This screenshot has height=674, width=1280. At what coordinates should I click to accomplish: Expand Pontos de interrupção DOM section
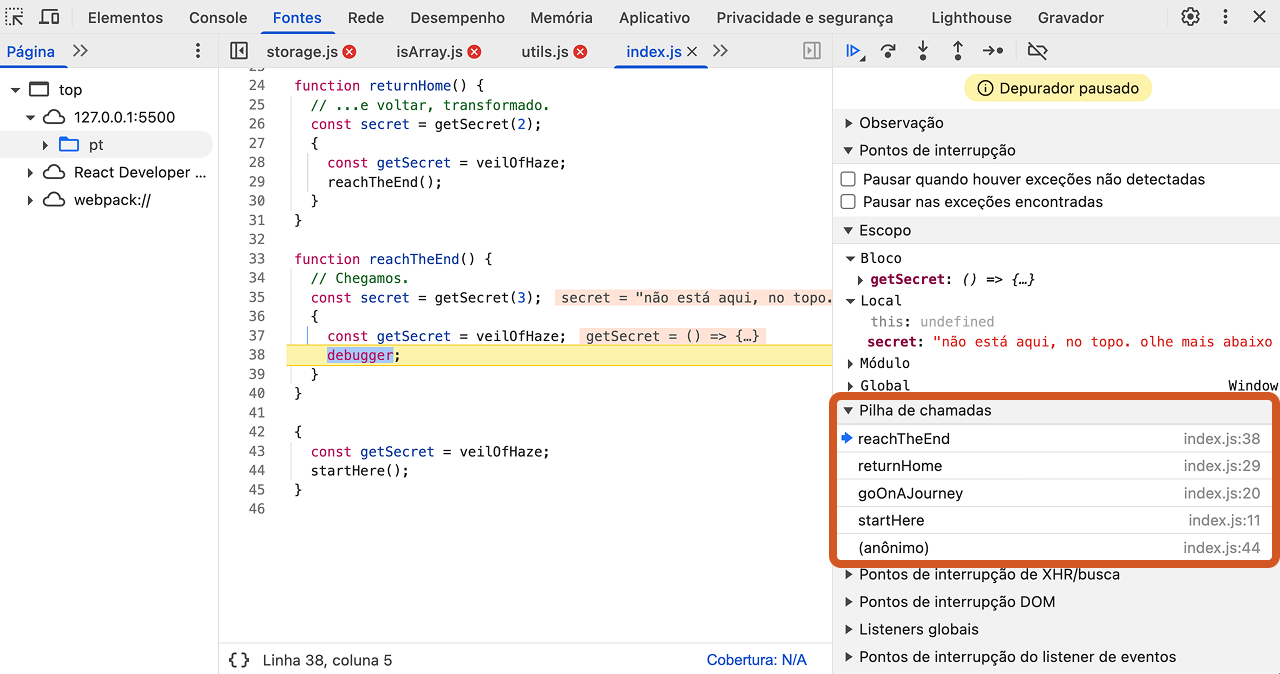pyautogui.click(x=849, y=602)
